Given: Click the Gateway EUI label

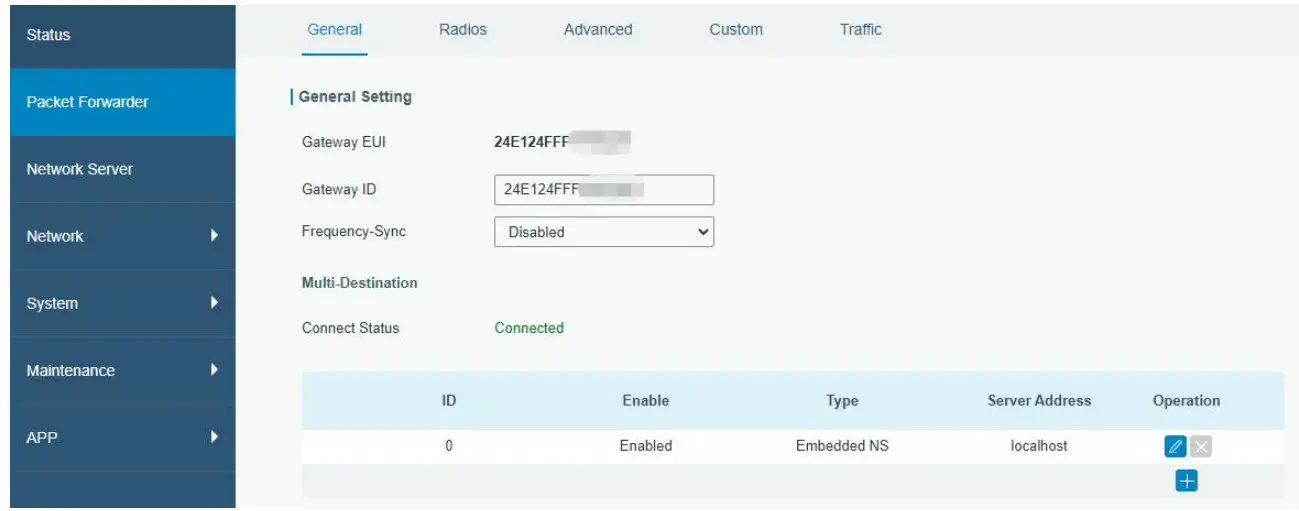Looking at the screenshot, I should pyautogui.click(x=344, y=142).
